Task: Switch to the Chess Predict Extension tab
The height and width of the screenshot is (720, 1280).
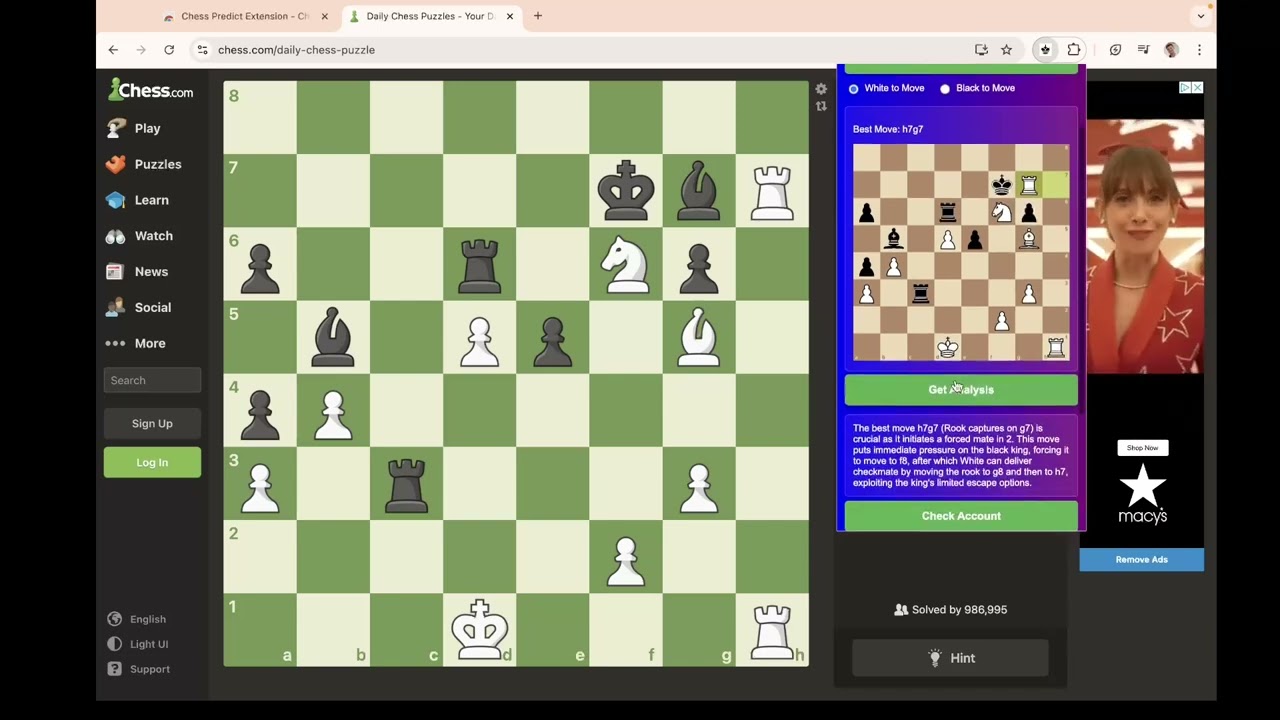Action: pyautogui.click(x=244, y=16)
